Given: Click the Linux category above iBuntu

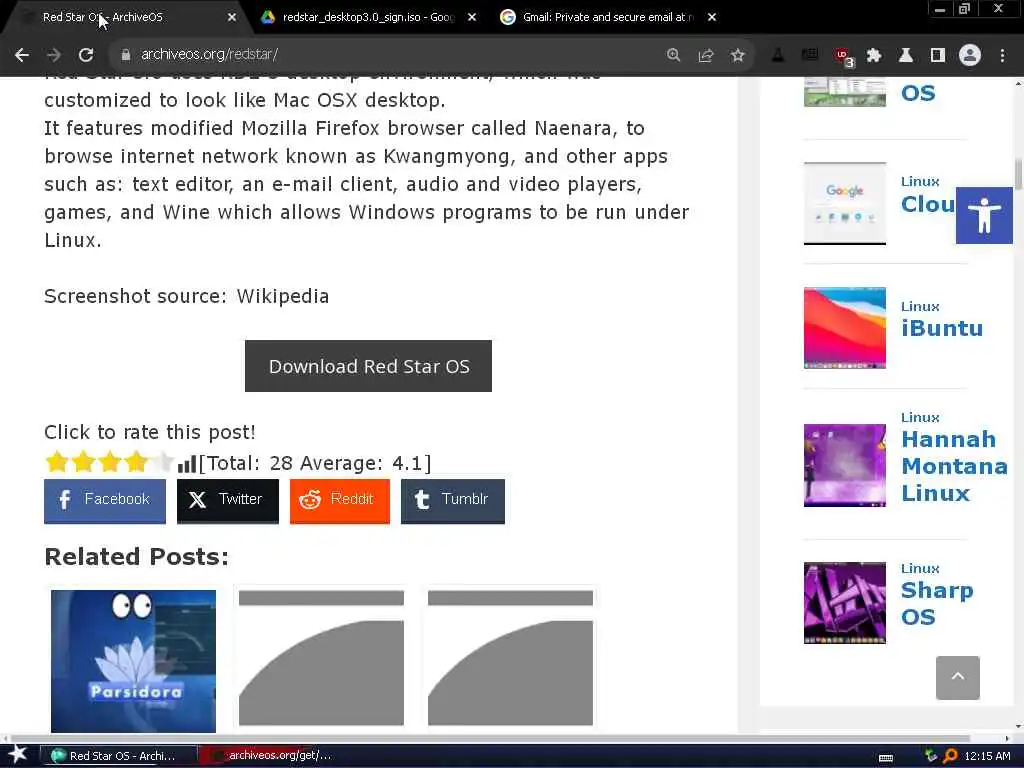Looking at the screenshot, I should [x=920, y=306].
